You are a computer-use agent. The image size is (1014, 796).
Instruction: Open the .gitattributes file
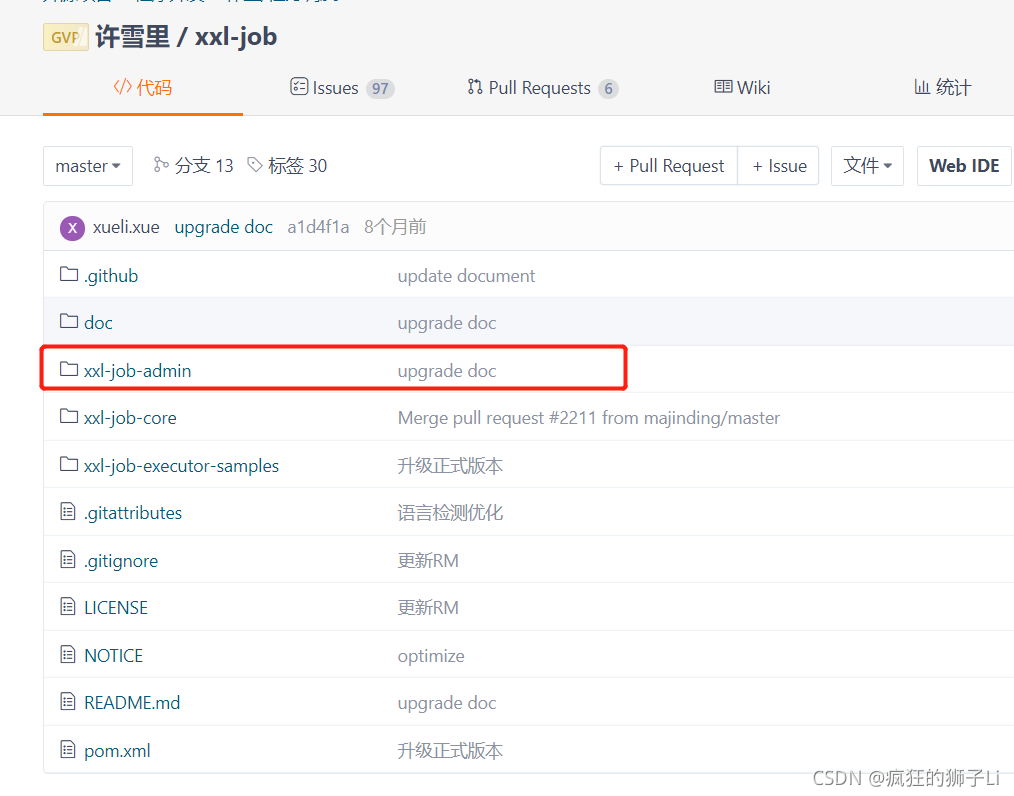(133, 513)
